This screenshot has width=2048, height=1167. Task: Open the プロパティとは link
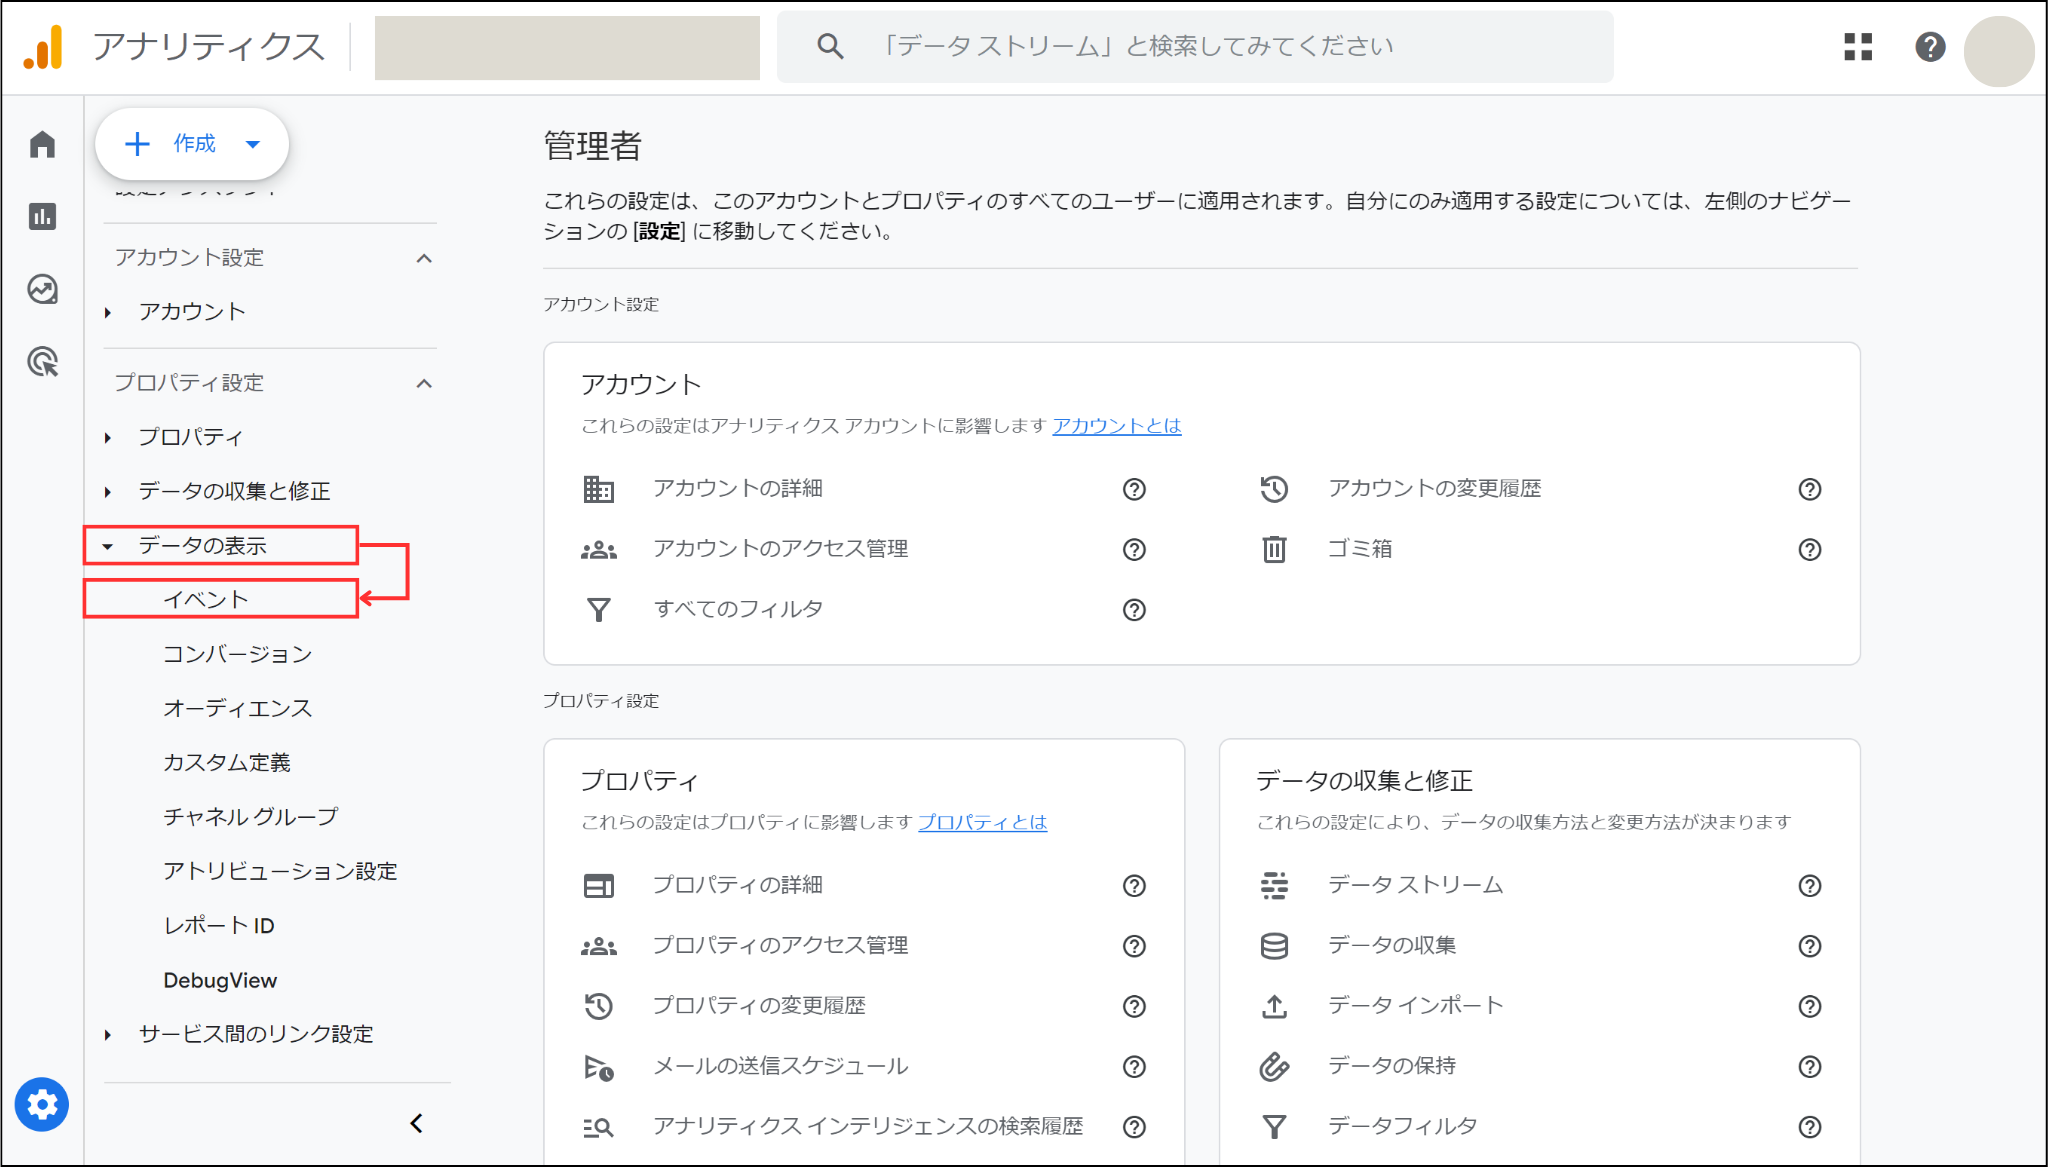pyautogui.click(x=983, y=822)
